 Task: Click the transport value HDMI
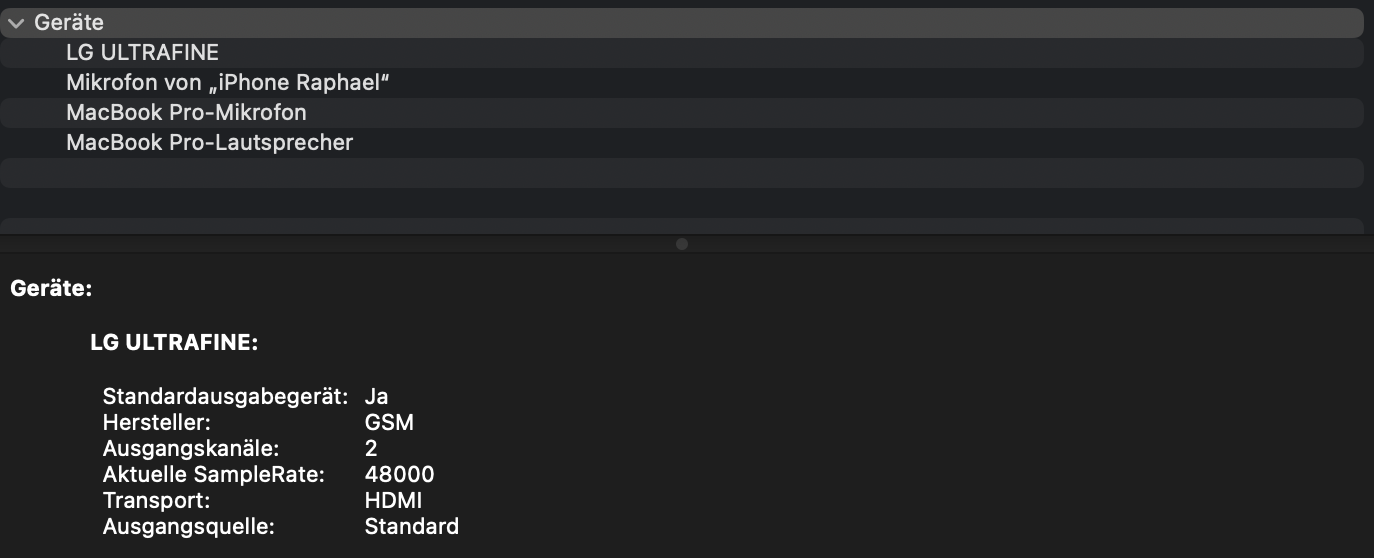tap(392, 500)
